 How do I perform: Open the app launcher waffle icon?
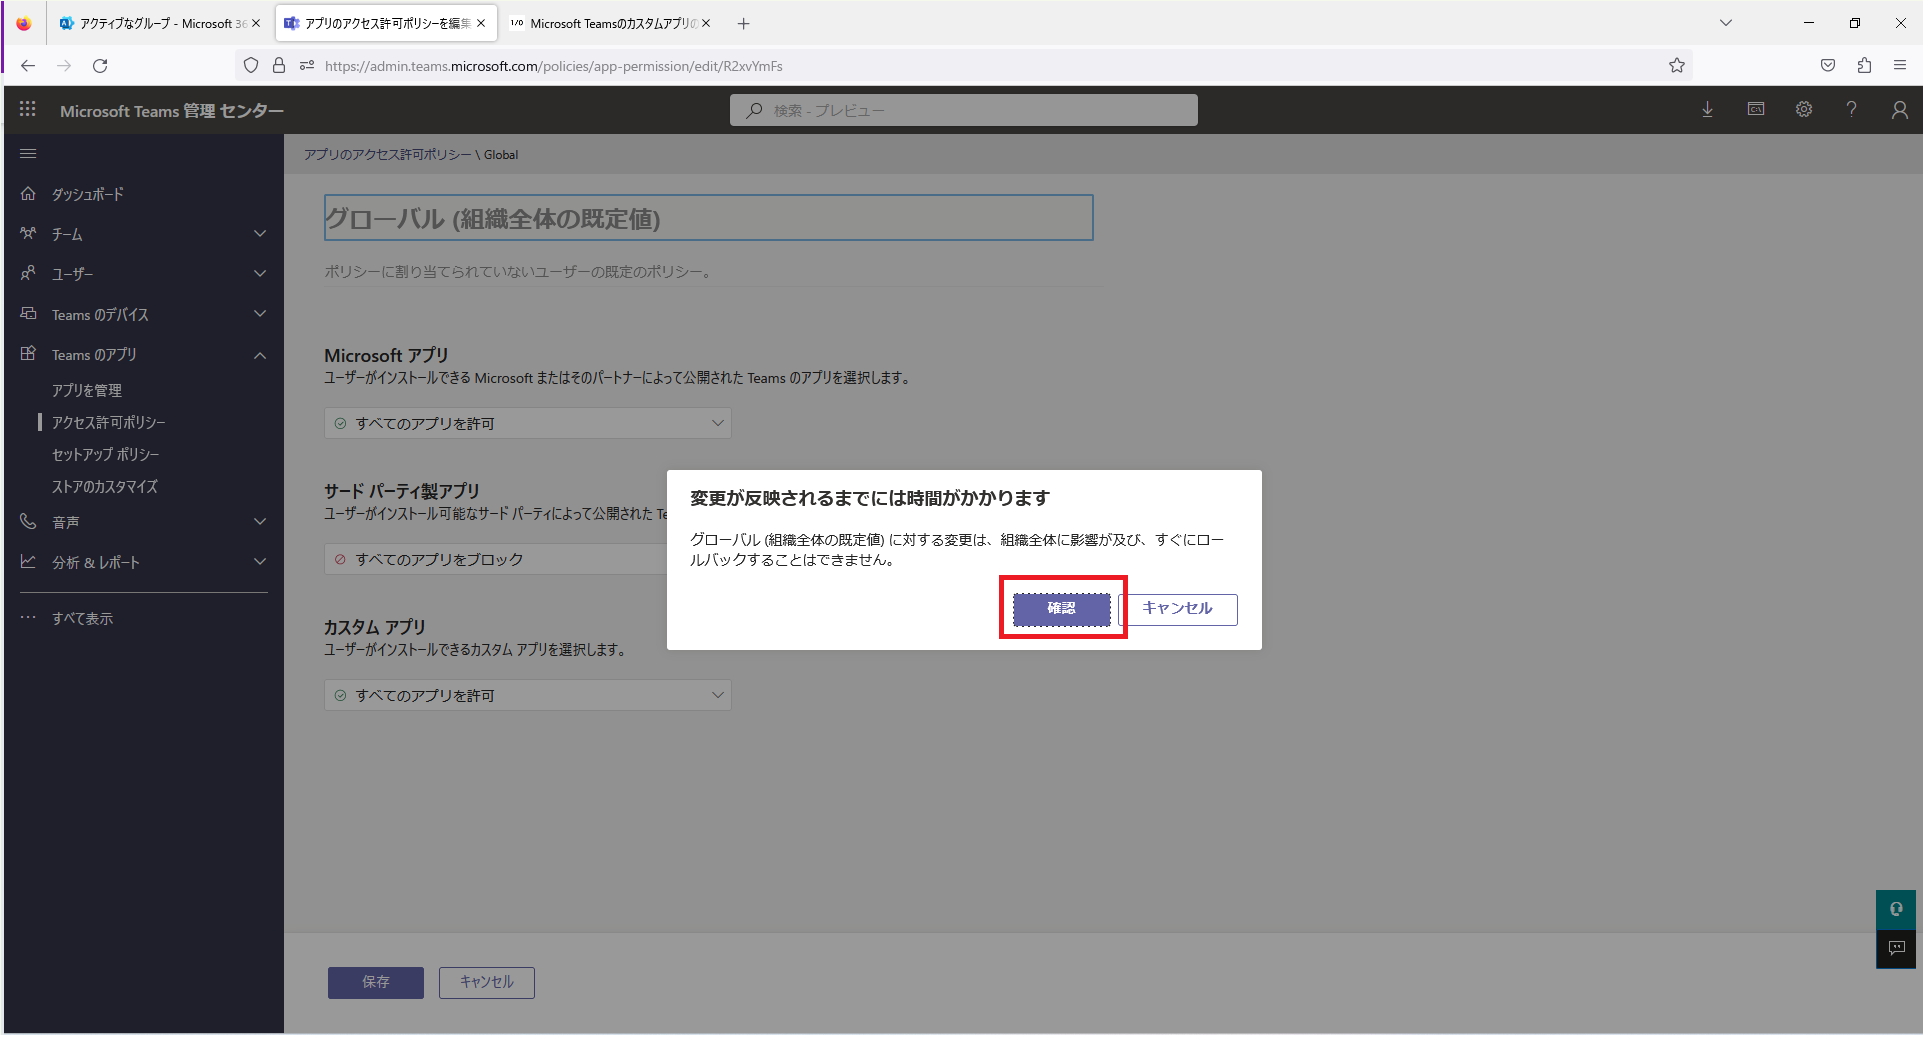pos(28,110)
